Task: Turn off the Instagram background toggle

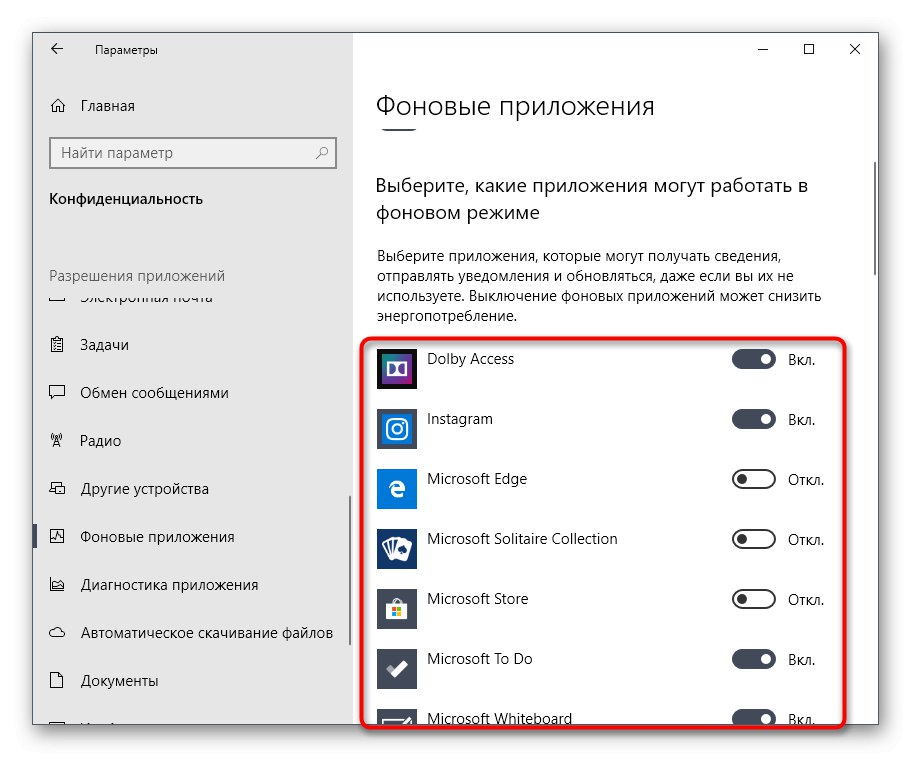Action: (754, 419)
